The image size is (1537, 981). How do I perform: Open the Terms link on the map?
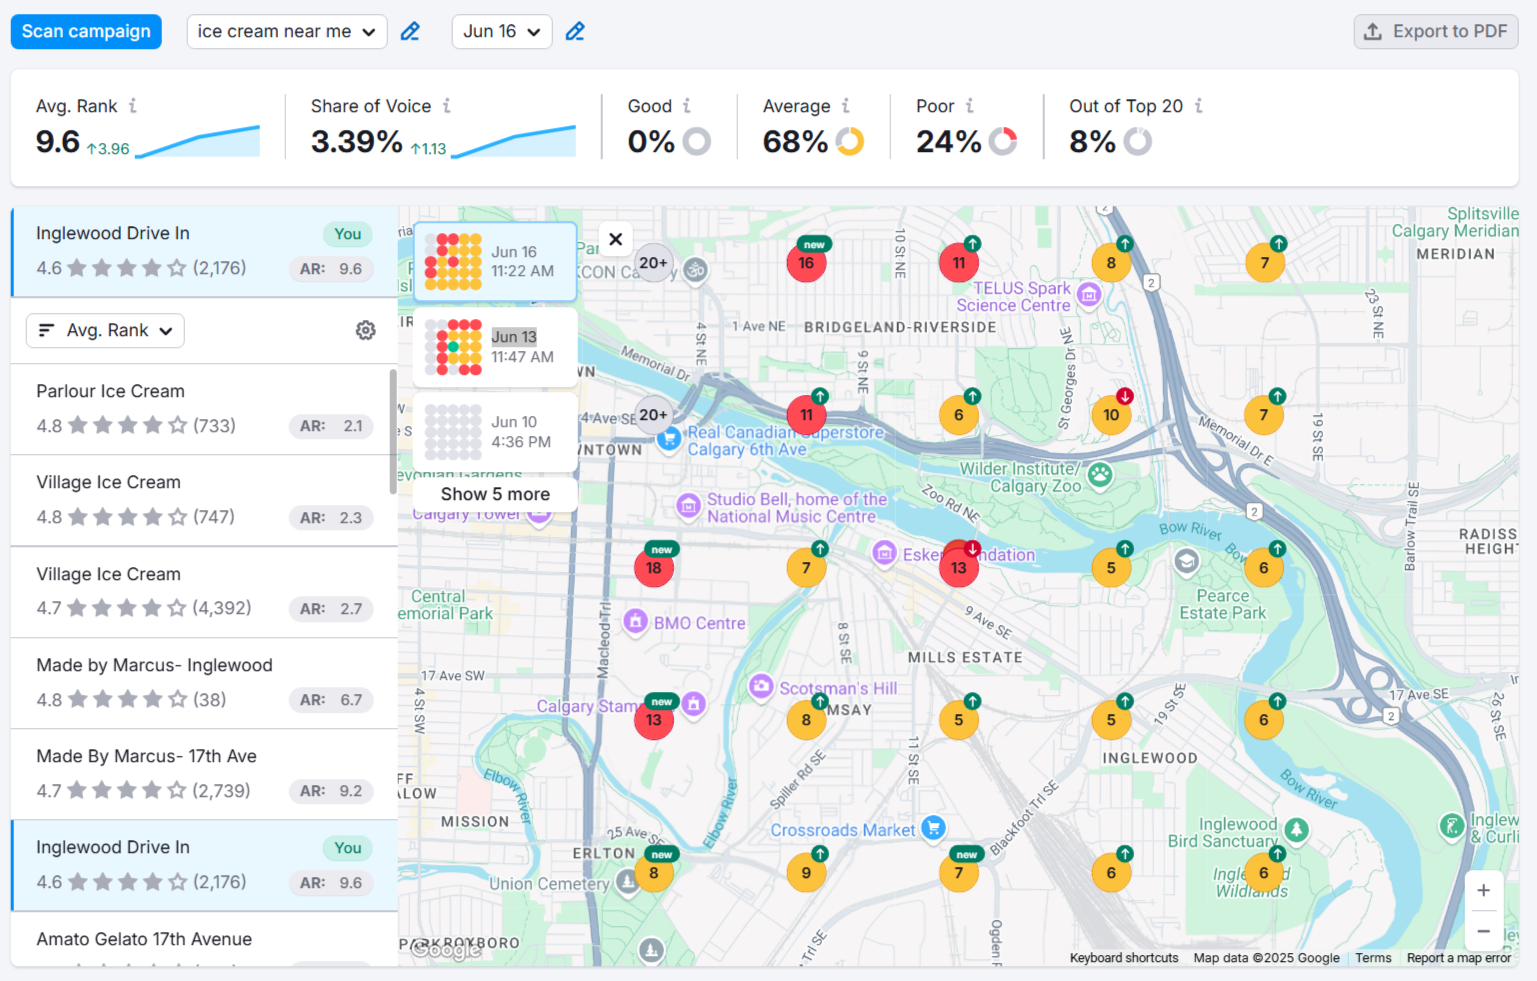[x=1373, y=957]
